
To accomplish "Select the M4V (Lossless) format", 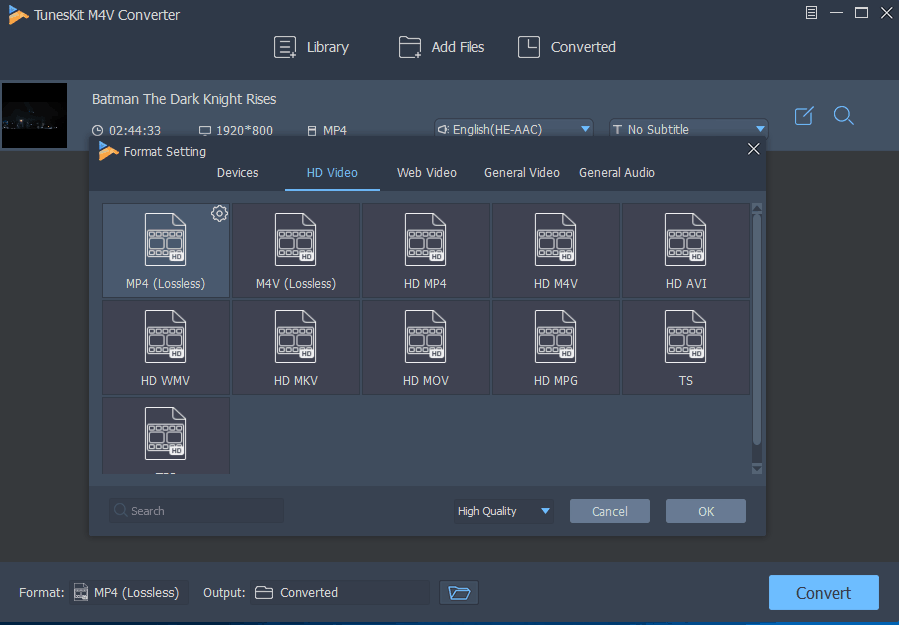I will [296, 251].
